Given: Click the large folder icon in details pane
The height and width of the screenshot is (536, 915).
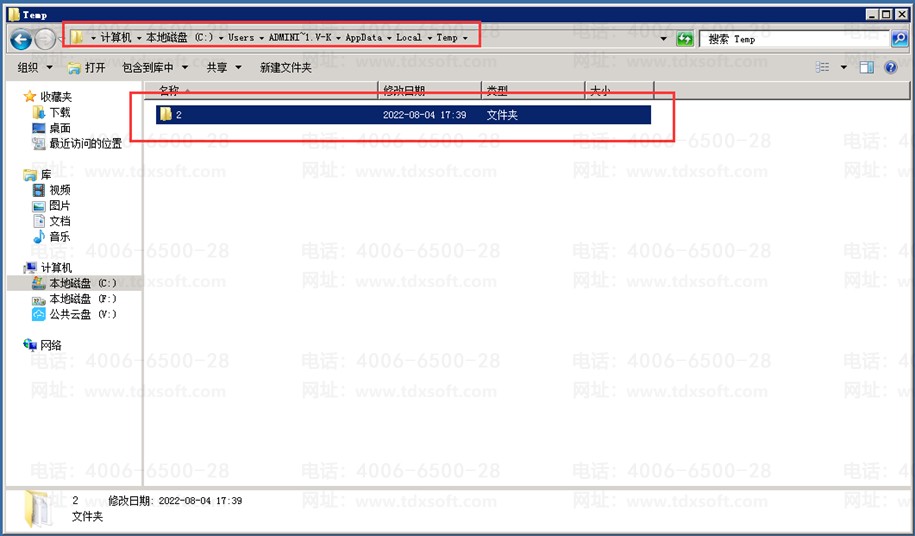Looking at the screenshot, I should 37,508.
